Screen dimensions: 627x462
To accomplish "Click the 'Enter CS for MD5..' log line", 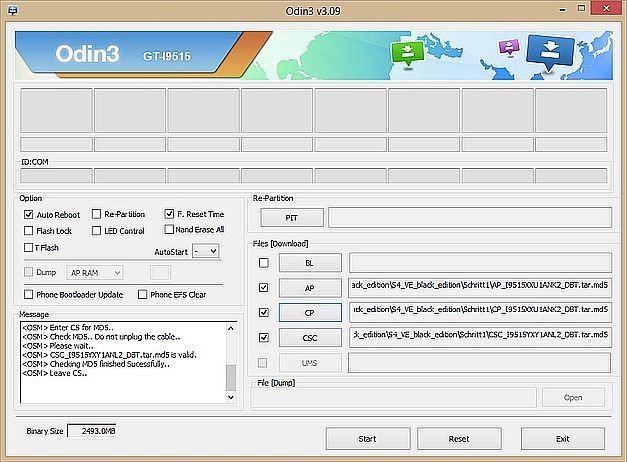I will (68, 327).
